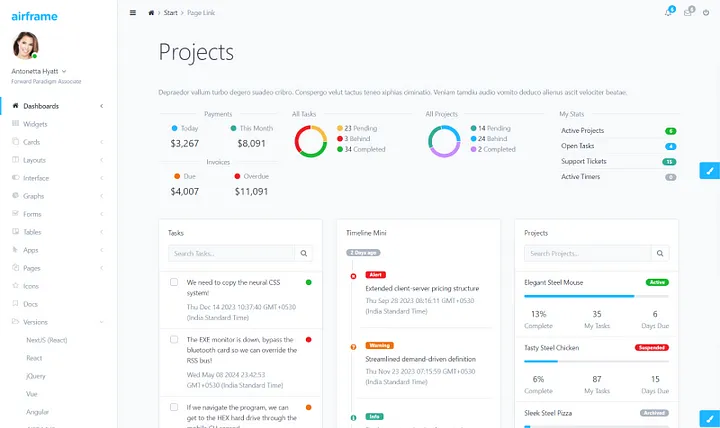Collapse the Dashboards menu chevron
The height and width of the screenshot is (428, 720).
[x=101, y=106]
